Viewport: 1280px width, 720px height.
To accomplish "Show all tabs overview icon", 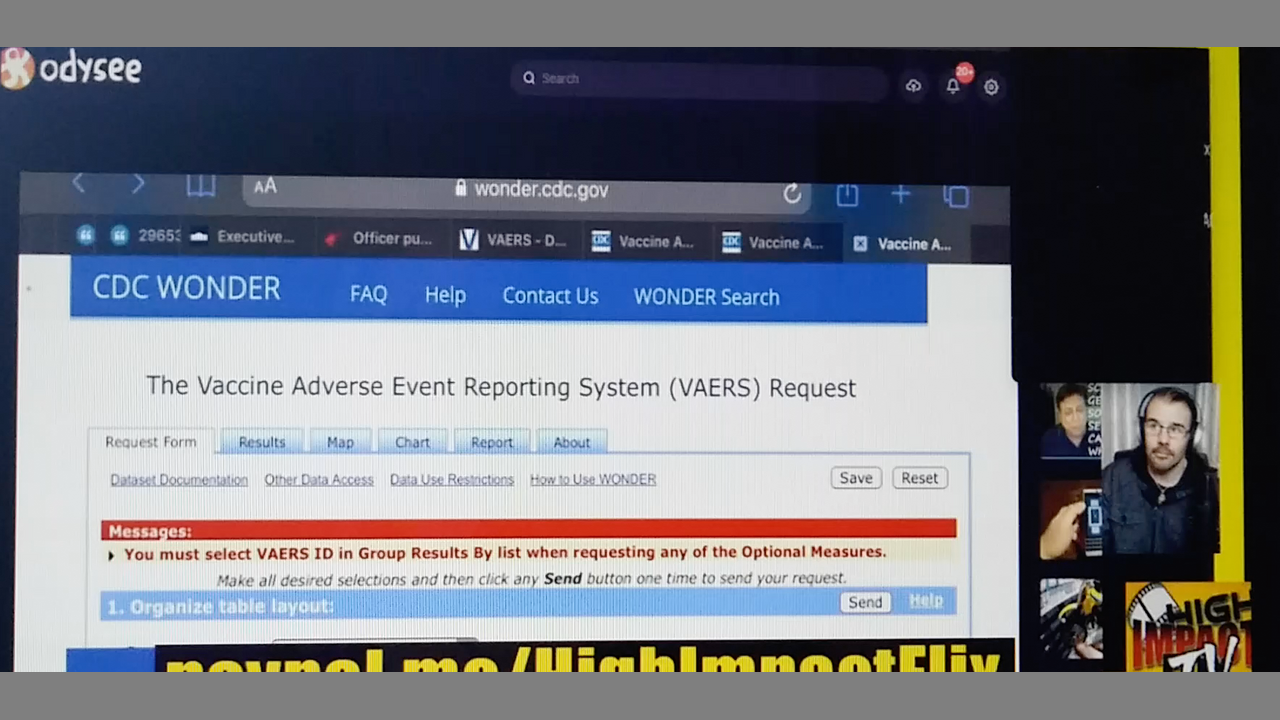I will [x=956, y=196].
